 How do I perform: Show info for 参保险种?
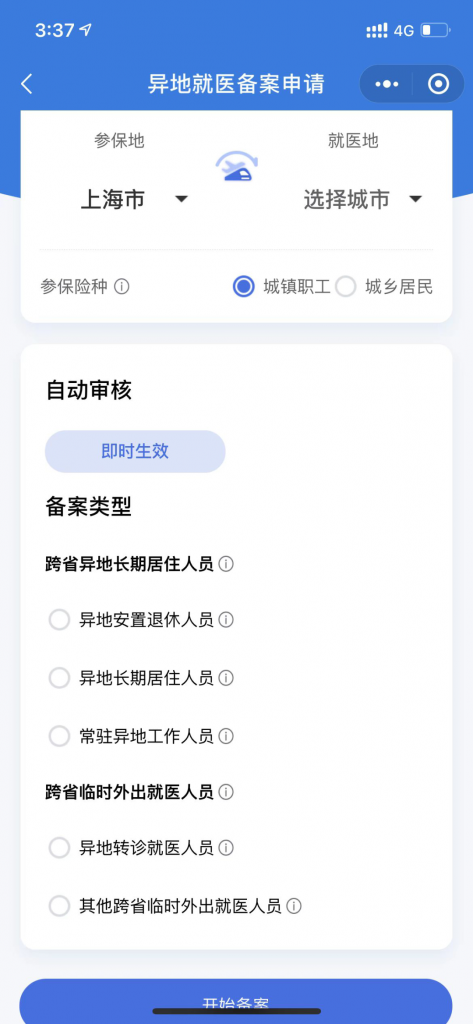(122, 287)
